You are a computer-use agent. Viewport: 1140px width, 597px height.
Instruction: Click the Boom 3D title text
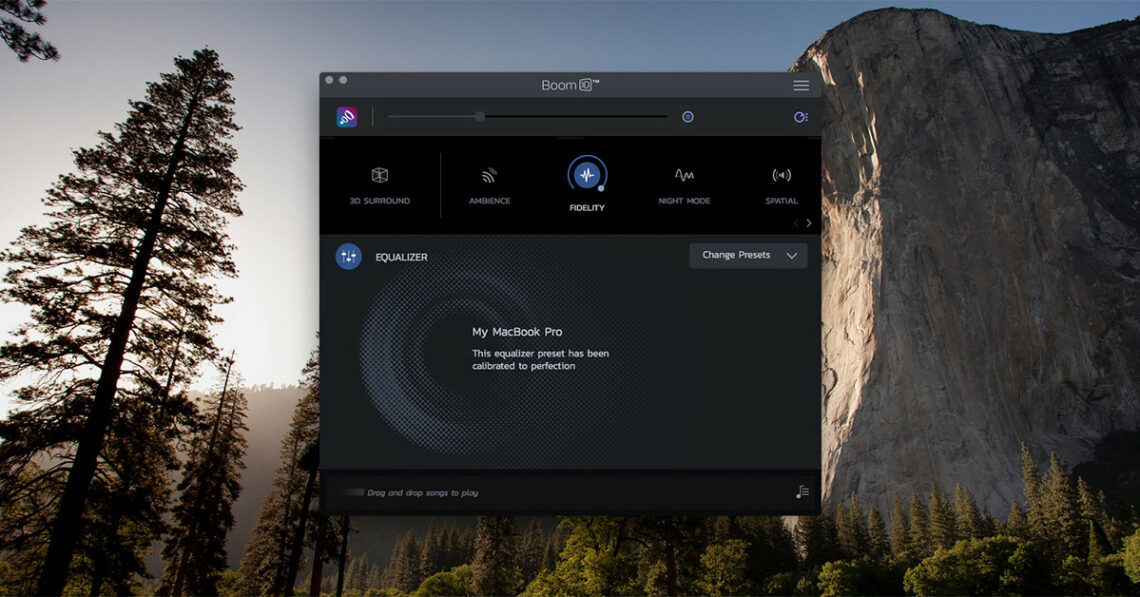pyautogui.click(x=570, y=85)
